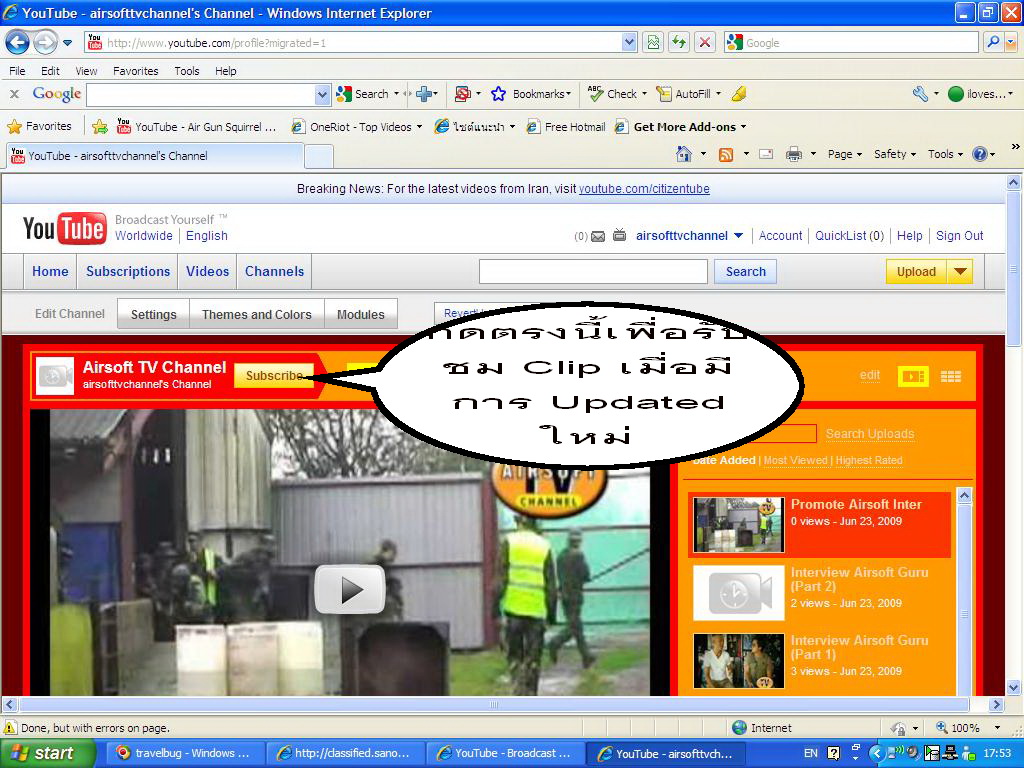The height and width of the screenshot is (768, 1024).
Task: Open channel Settings tab
Action: pos(153,315)
